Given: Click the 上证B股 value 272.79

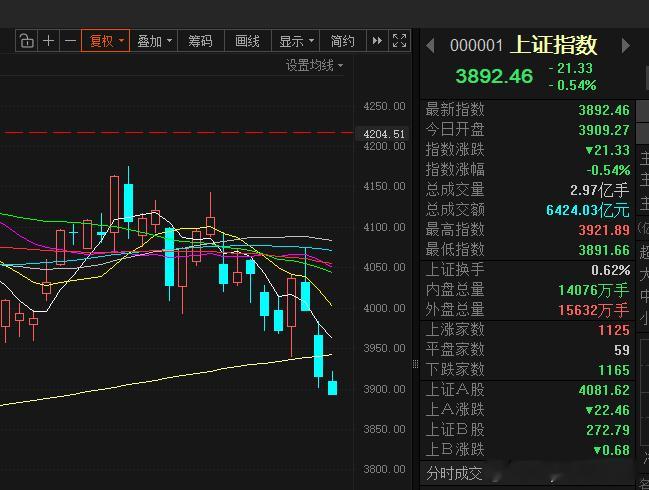Looking at the screenshot, I should click(608, 430).
